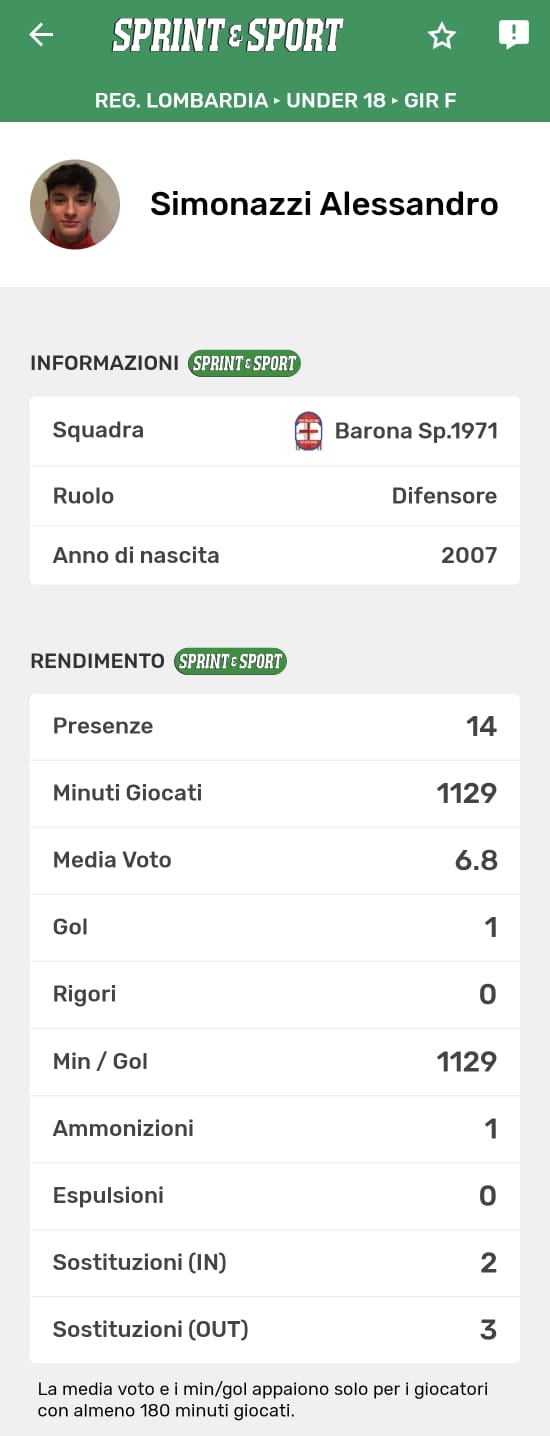The width and height of the screenshot is (550, 1436).
Task: Select GIR F in the breadcrumb
Action: coord(430,100)
